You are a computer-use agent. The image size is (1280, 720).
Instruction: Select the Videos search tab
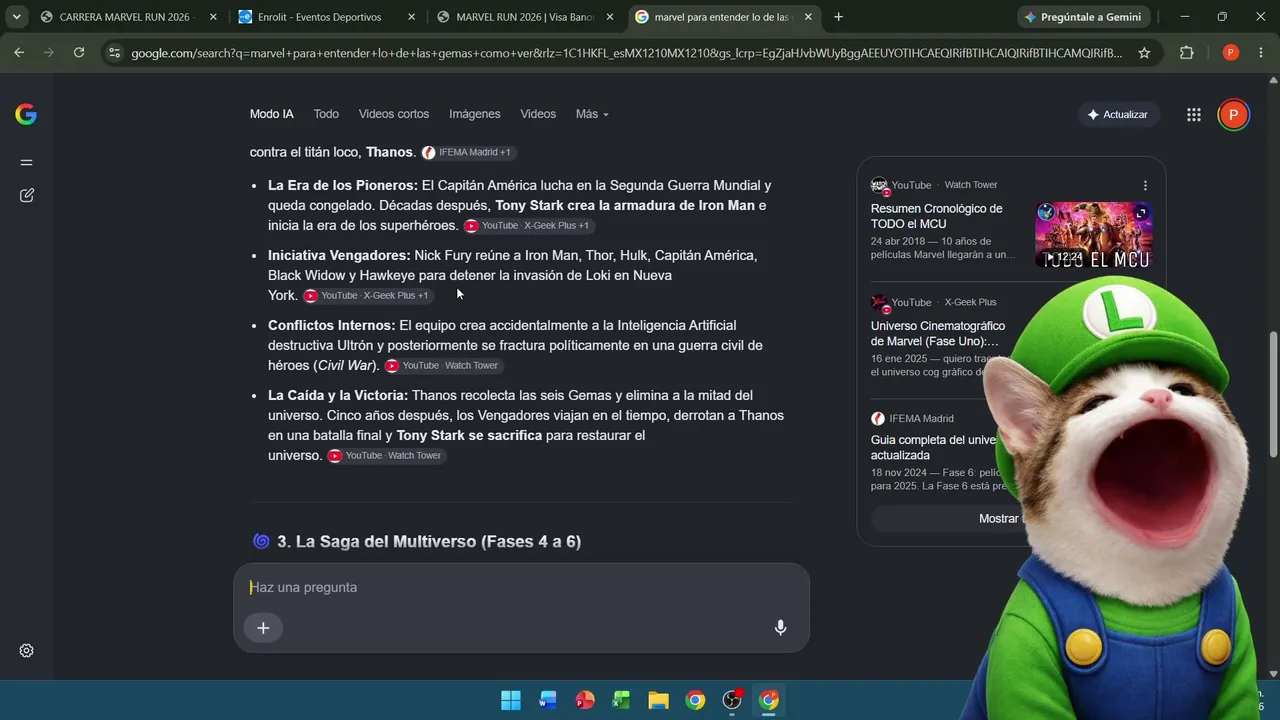point(538,114)
